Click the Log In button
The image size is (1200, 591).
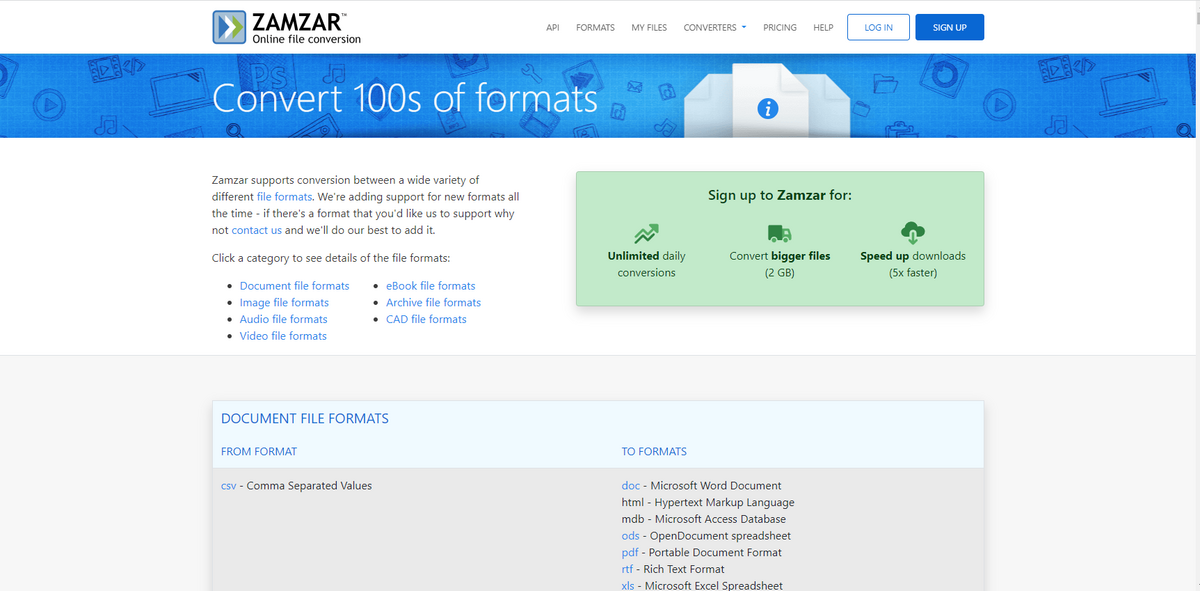(x=878, y=27)
